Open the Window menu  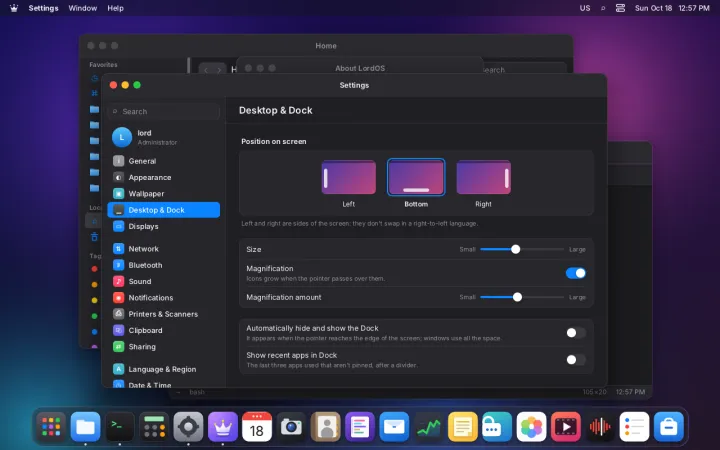point(83,8)
